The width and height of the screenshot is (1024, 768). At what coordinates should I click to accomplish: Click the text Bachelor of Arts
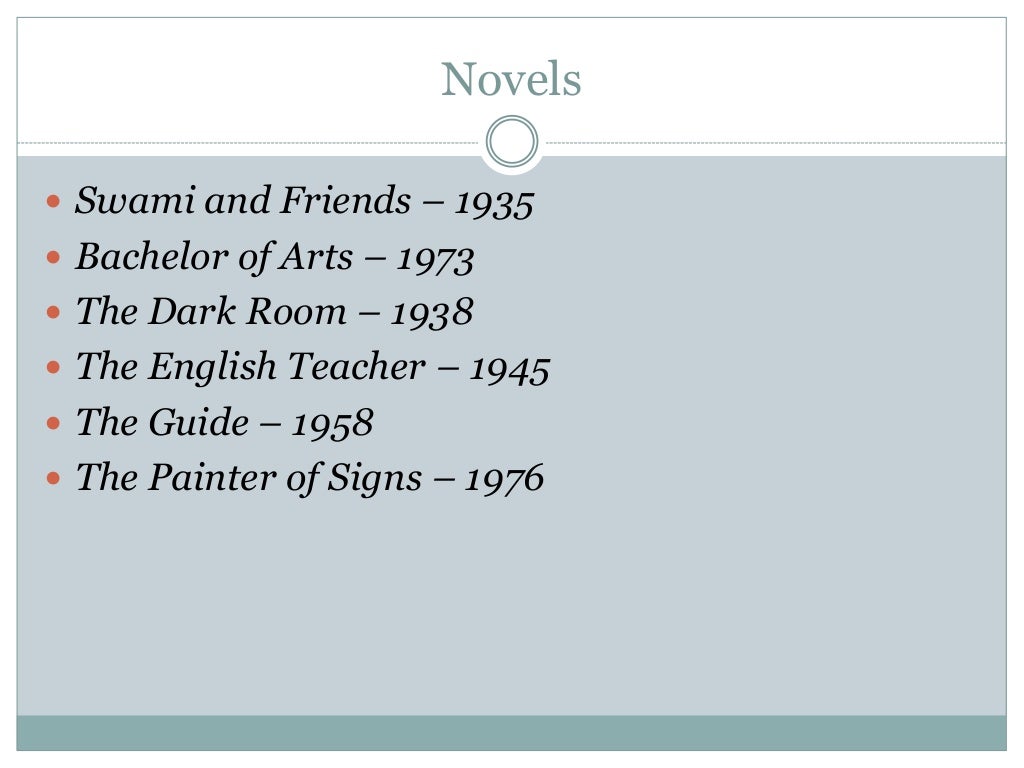click(214, 257)
